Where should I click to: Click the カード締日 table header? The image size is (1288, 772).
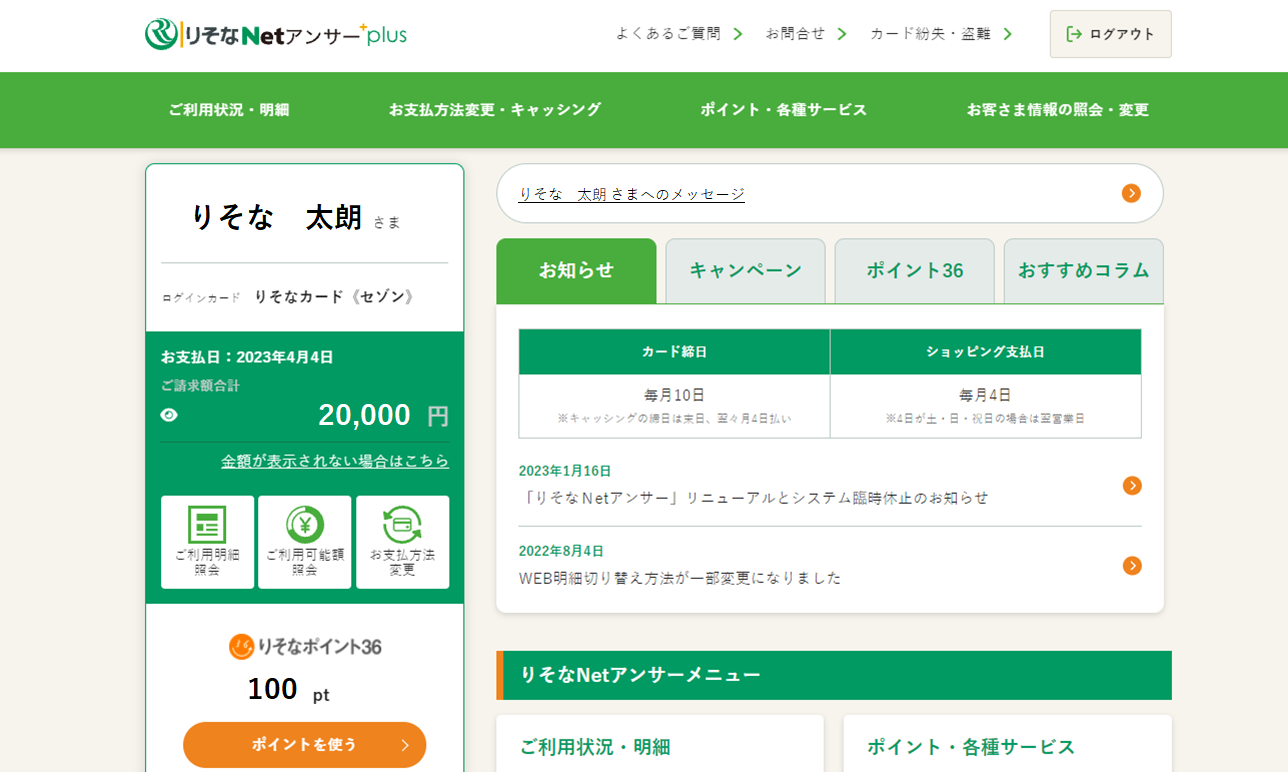coord(675,352)
